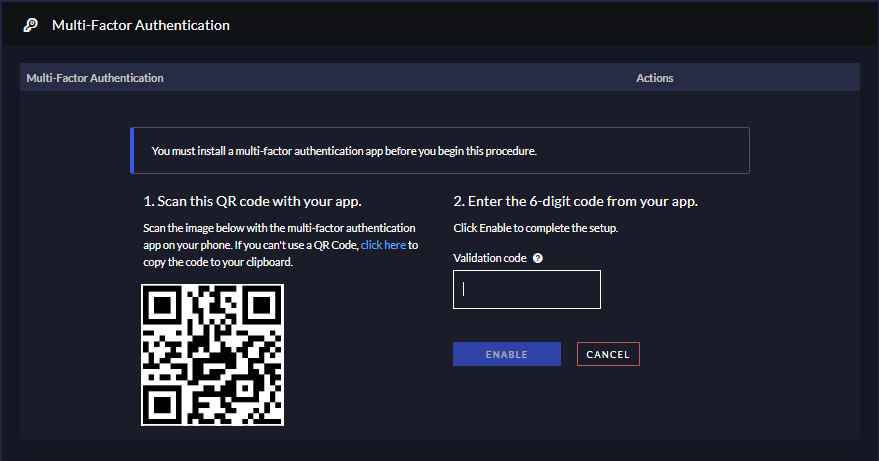This screenshot has width=879, height=461.
Task: Click the CANCEL button
Action: [x=608, y=354]
